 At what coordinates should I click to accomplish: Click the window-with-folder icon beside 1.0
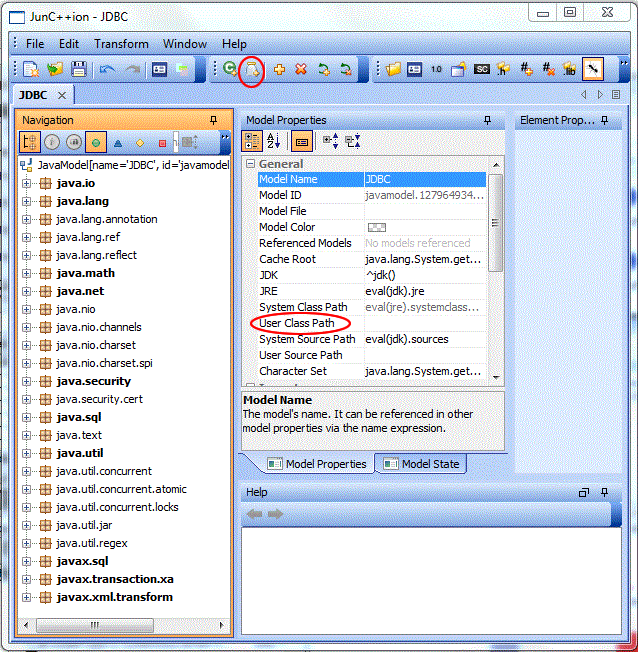click(458, 69)
